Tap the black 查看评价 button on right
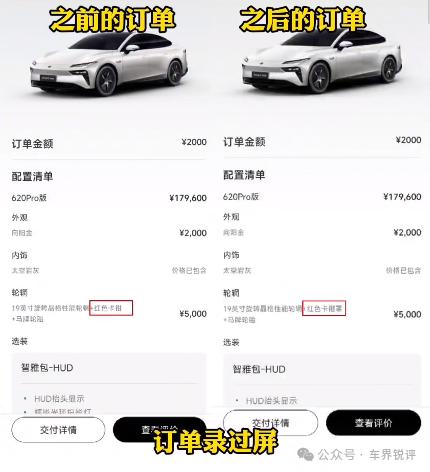Screen dimensions: 430x472 point(373,423)
